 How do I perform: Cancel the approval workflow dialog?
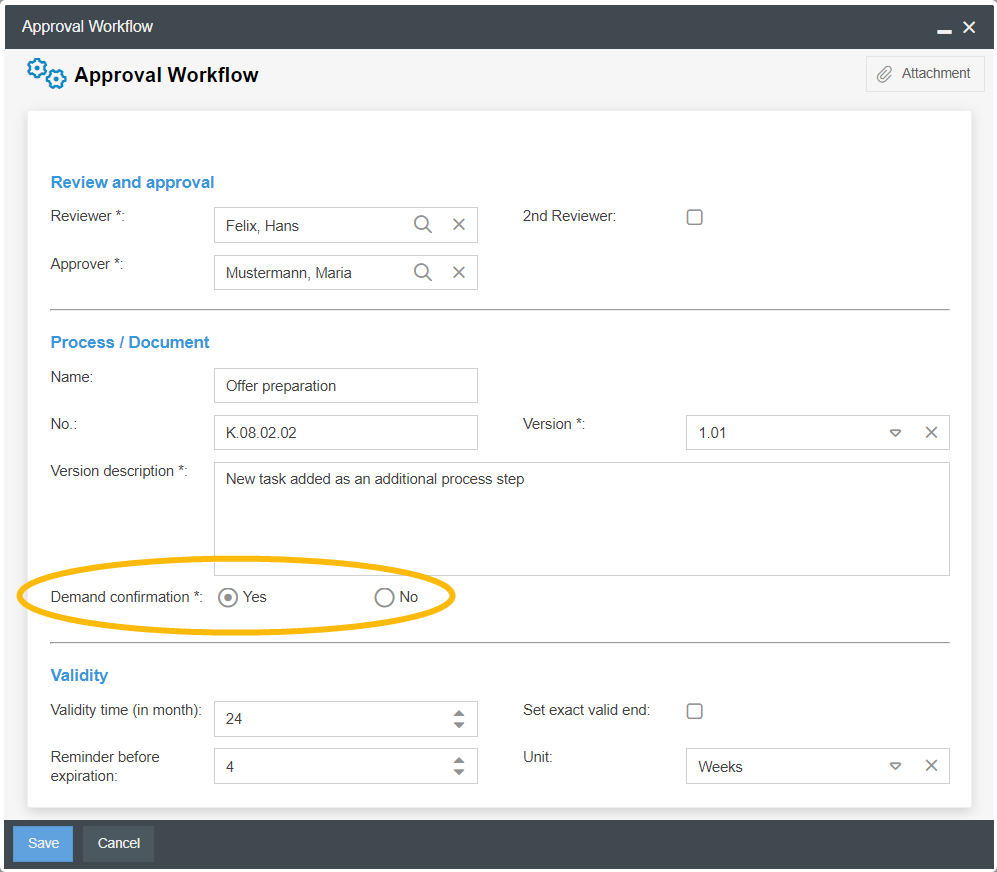pyautogui.click(x=118, y=843)
